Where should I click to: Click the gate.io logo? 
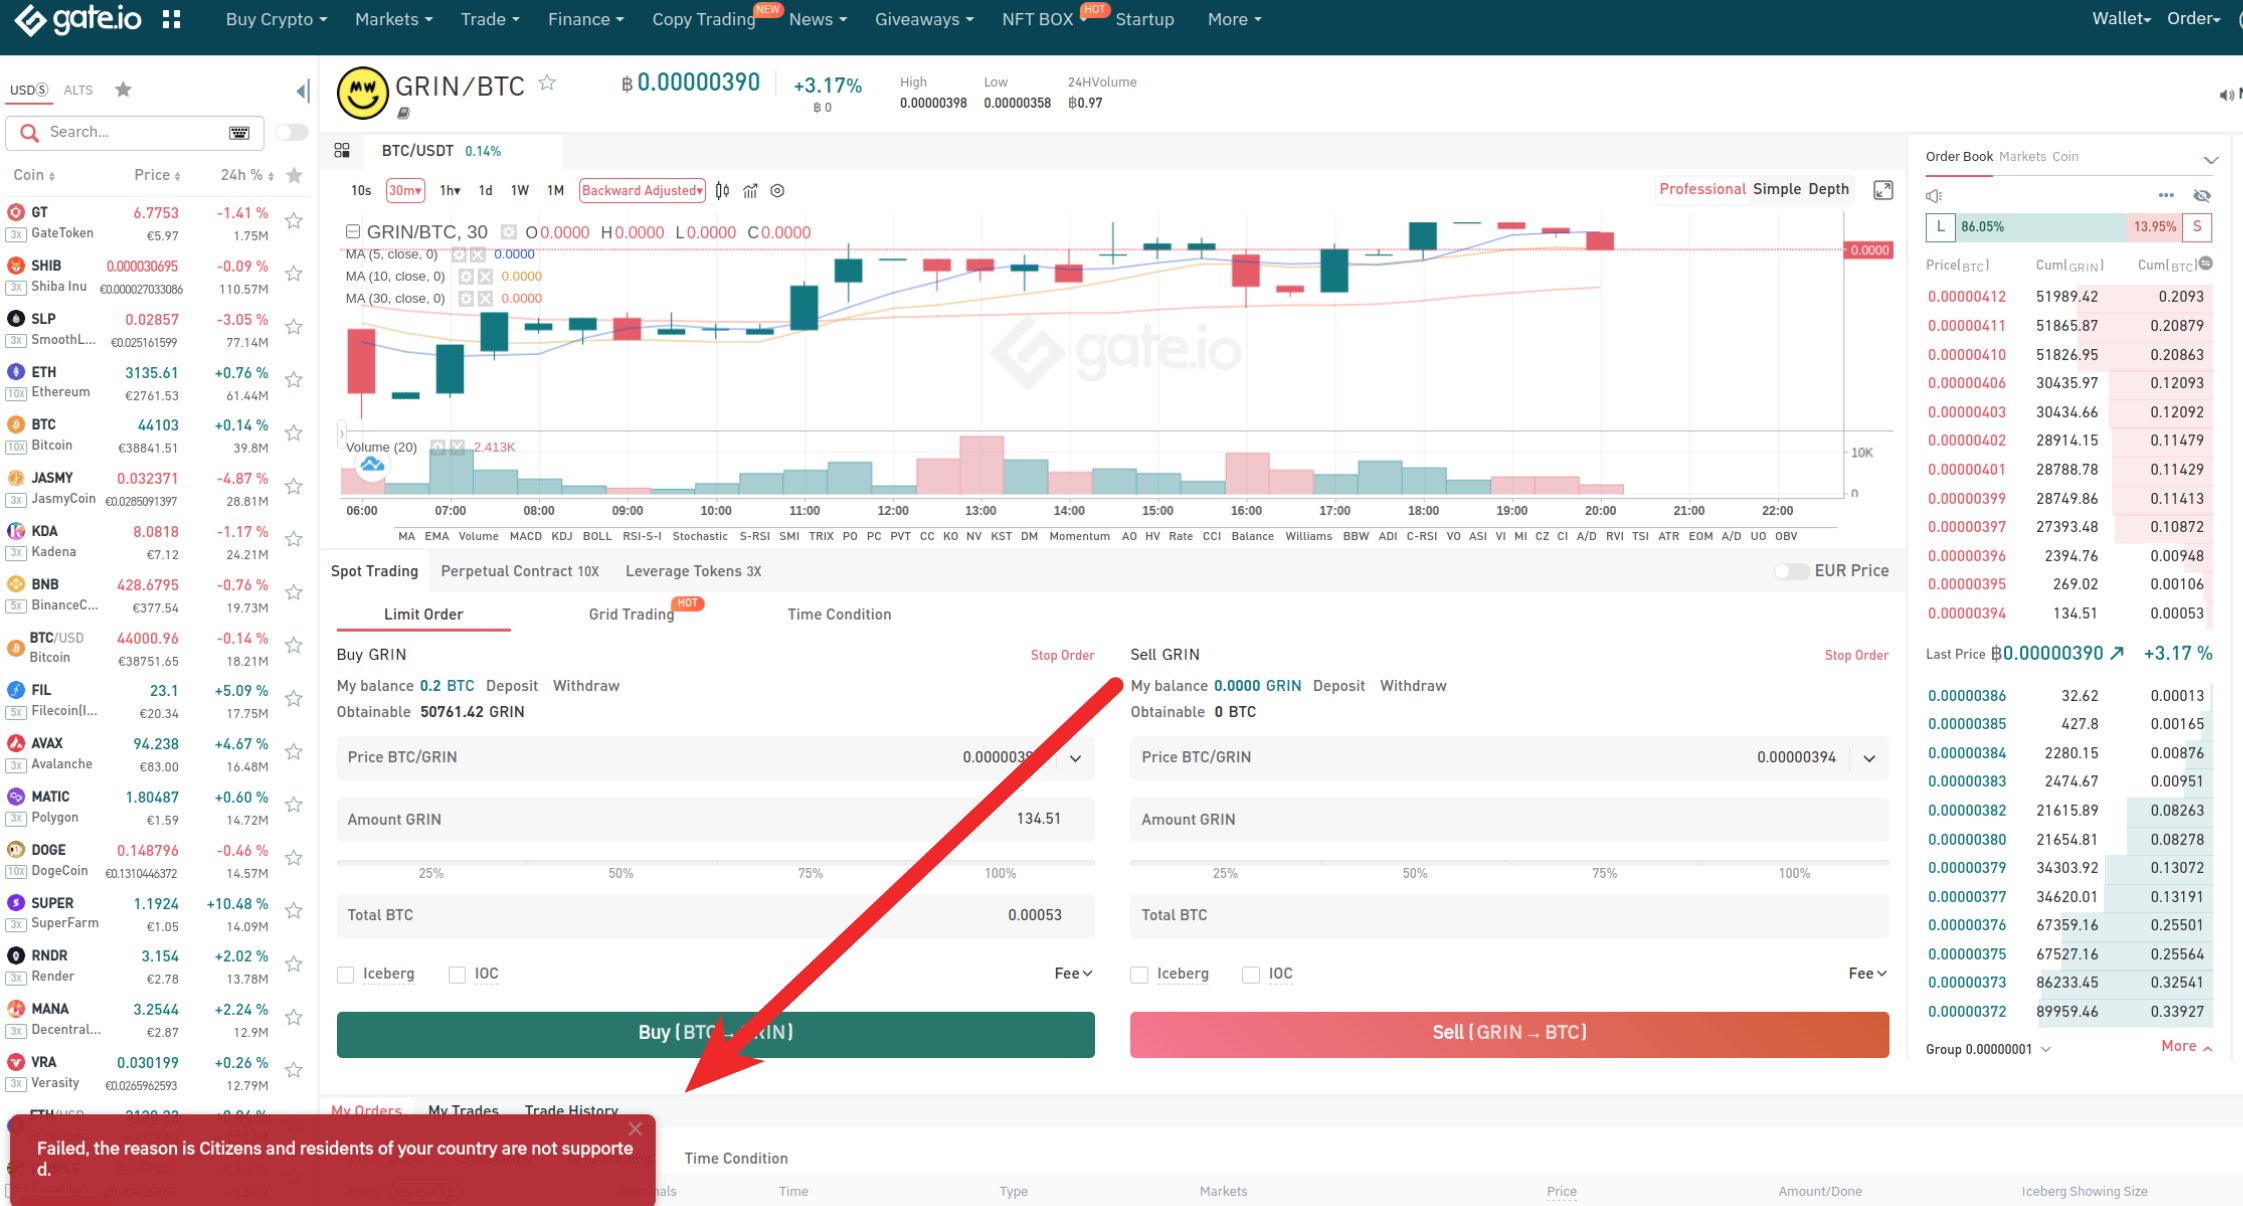coord(78,19)
